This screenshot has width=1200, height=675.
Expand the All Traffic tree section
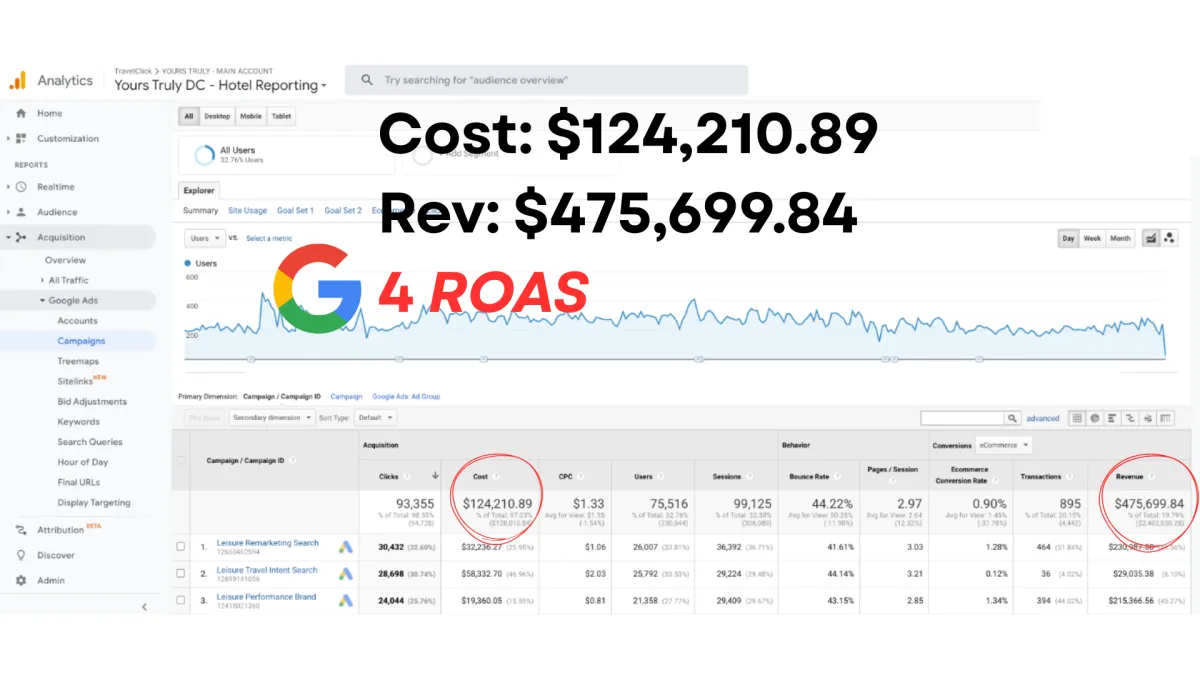[x=42, y=280]
